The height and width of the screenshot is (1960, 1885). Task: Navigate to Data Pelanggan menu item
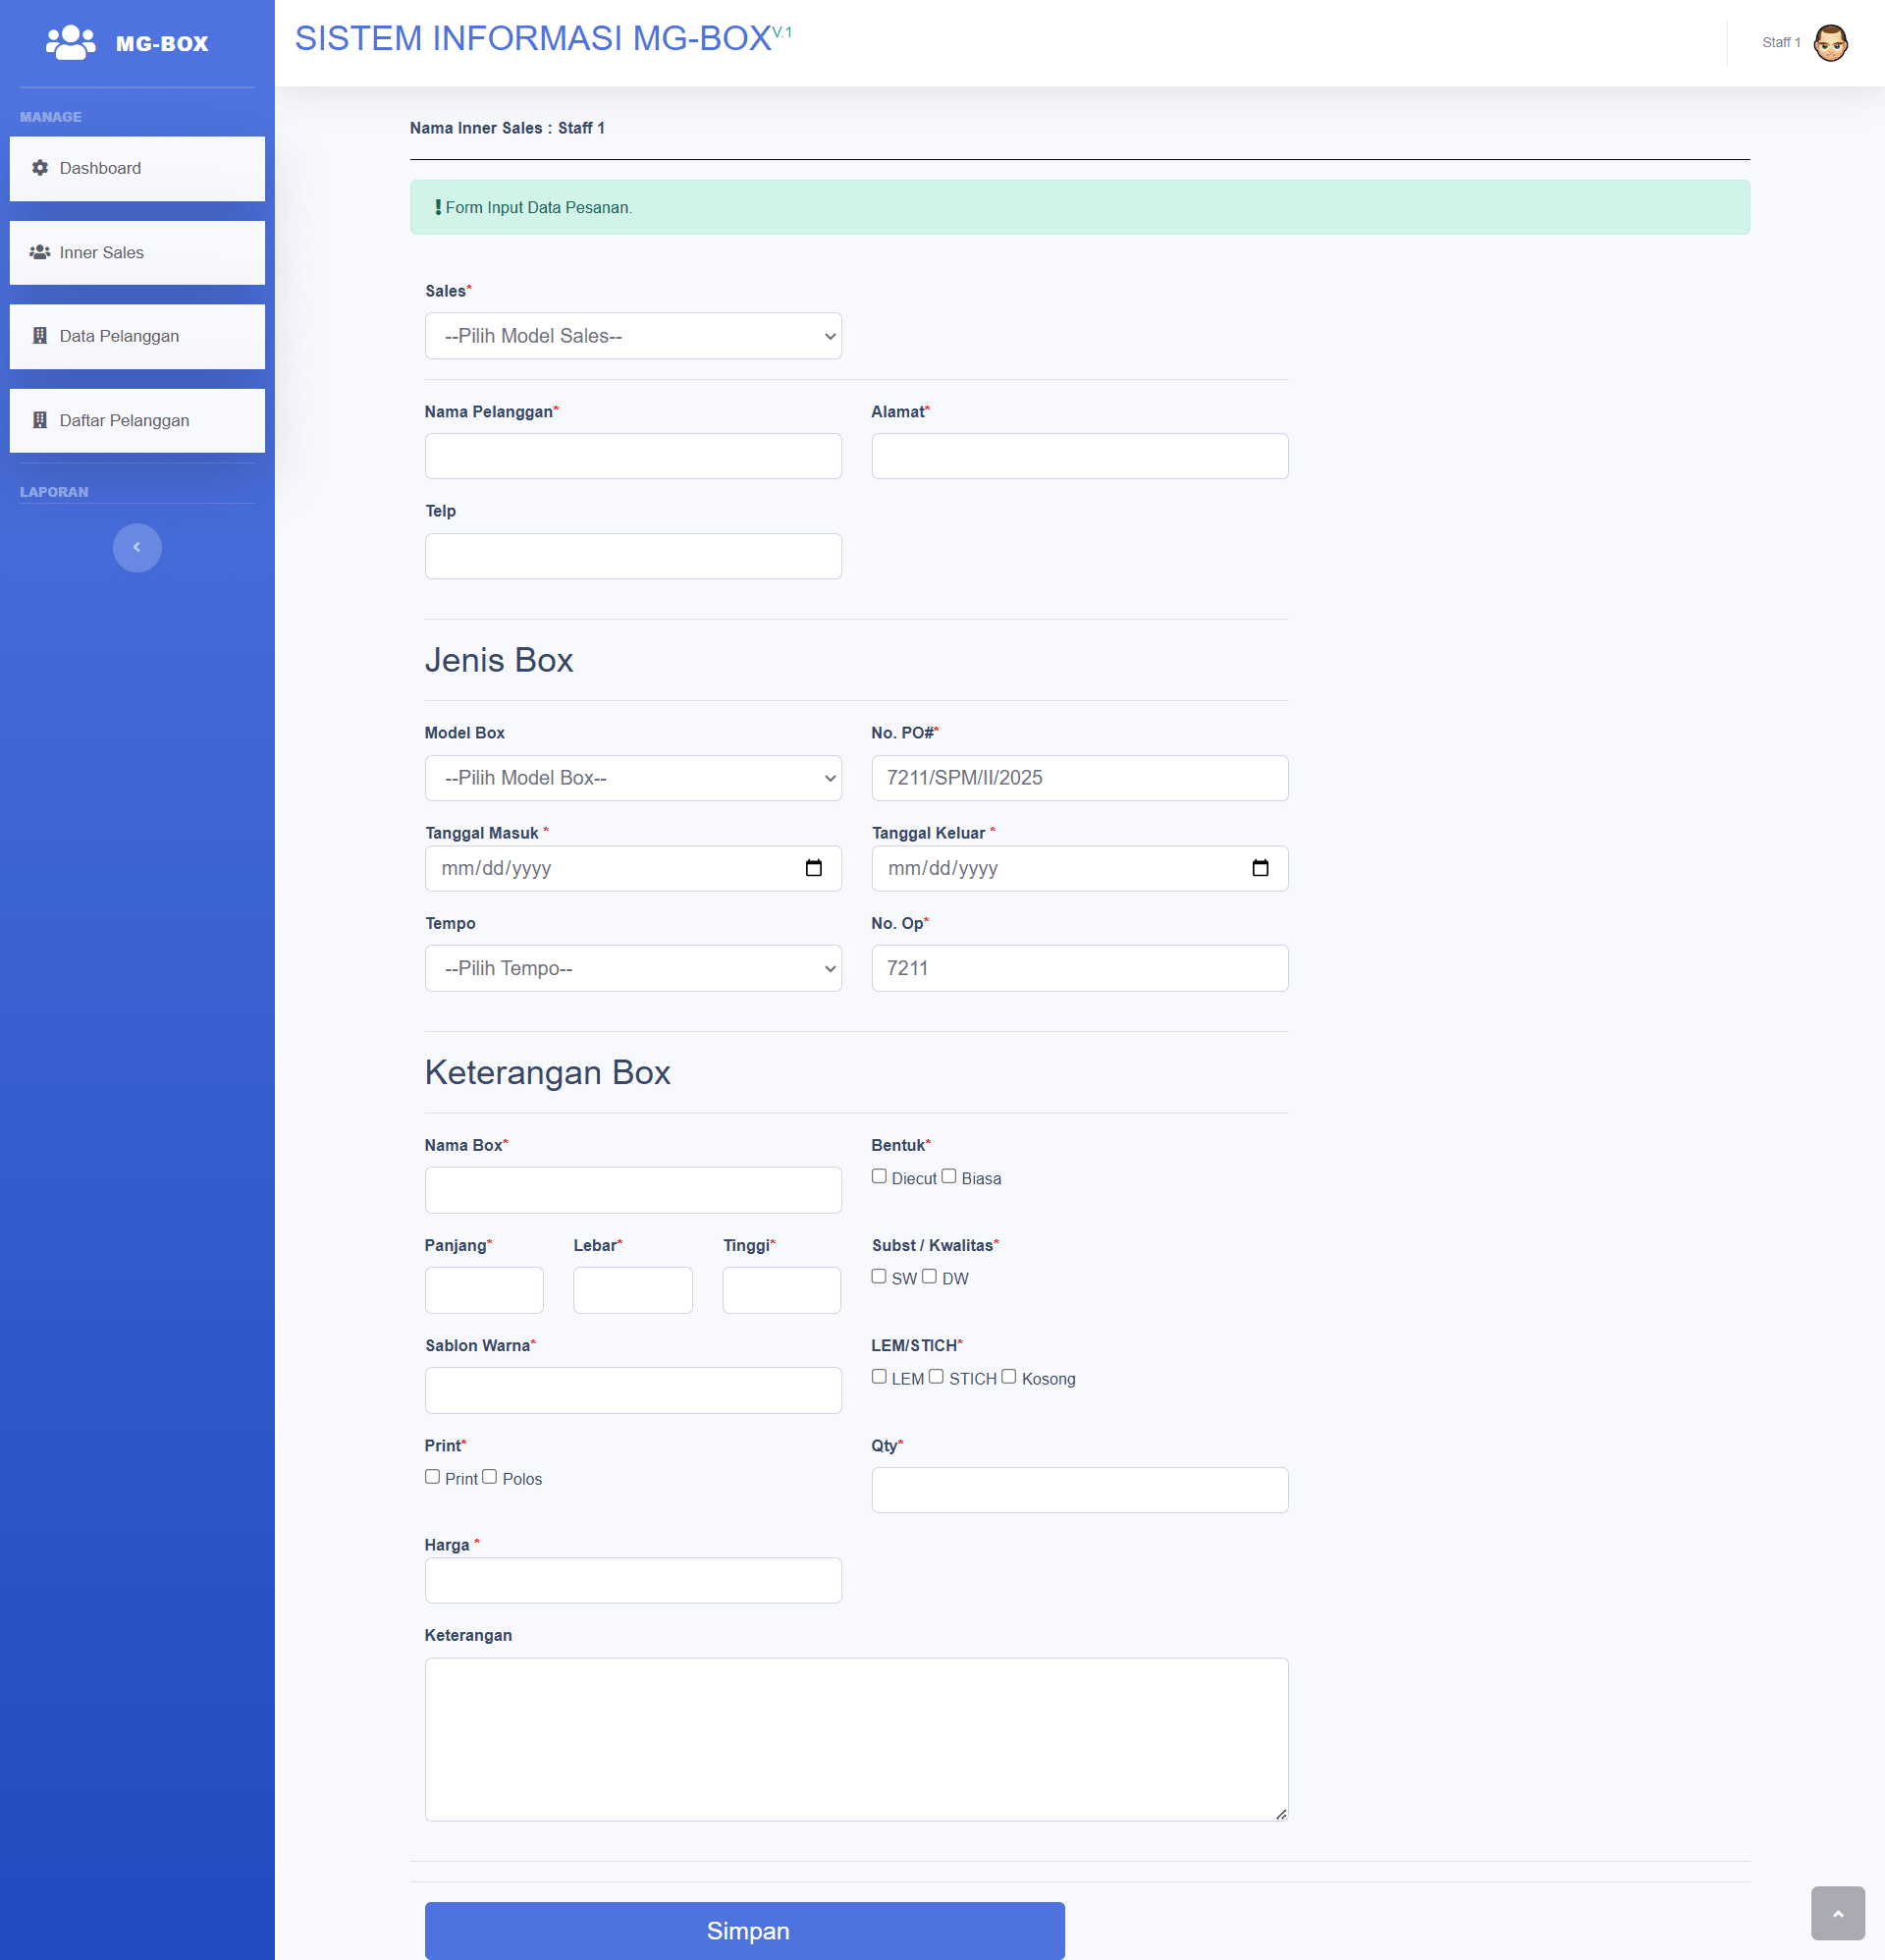click(118, 336)
